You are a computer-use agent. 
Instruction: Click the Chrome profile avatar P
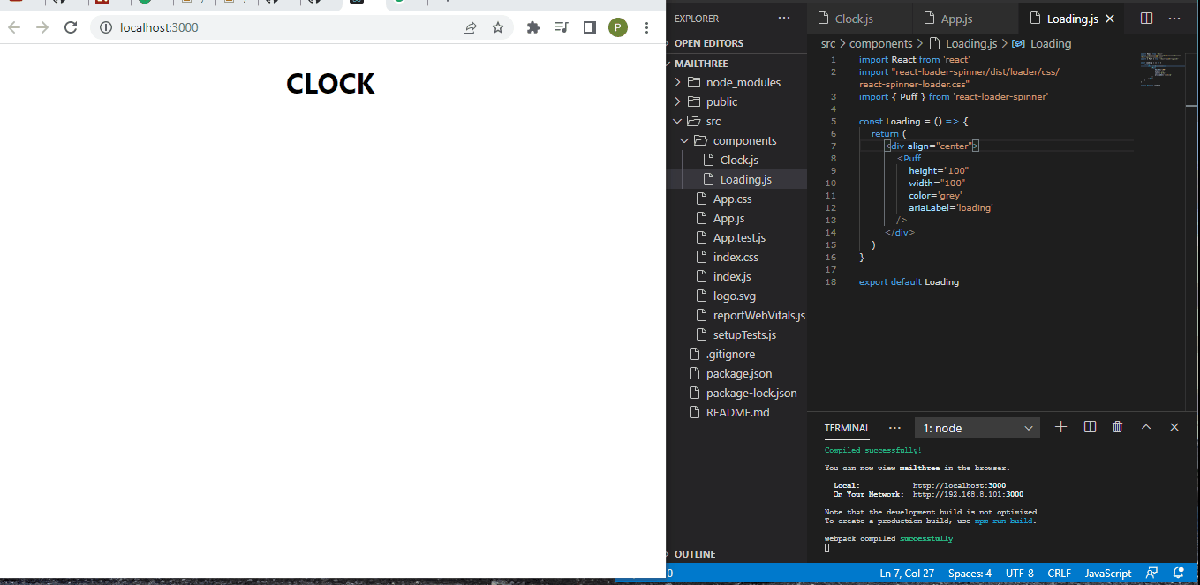coord(617,28)
